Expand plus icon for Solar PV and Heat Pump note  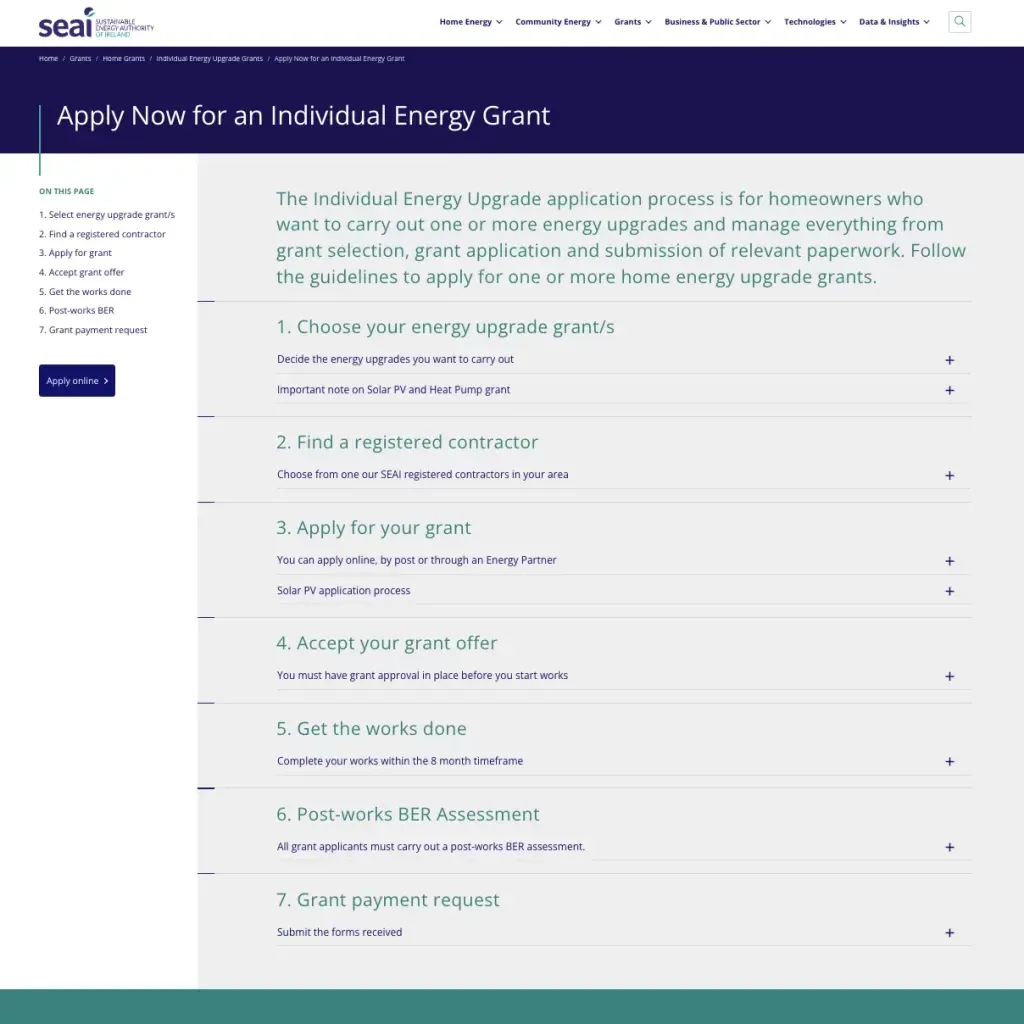click(949, 390)
